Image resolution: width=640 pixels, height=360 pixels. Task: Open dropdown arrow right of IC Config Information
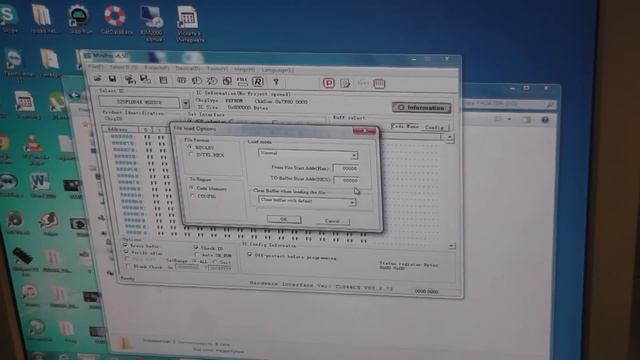(451, 246)
